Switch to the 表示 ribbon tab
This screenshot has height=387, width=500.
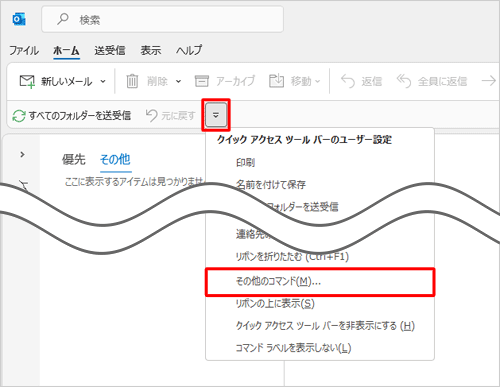tap(151, 51)
